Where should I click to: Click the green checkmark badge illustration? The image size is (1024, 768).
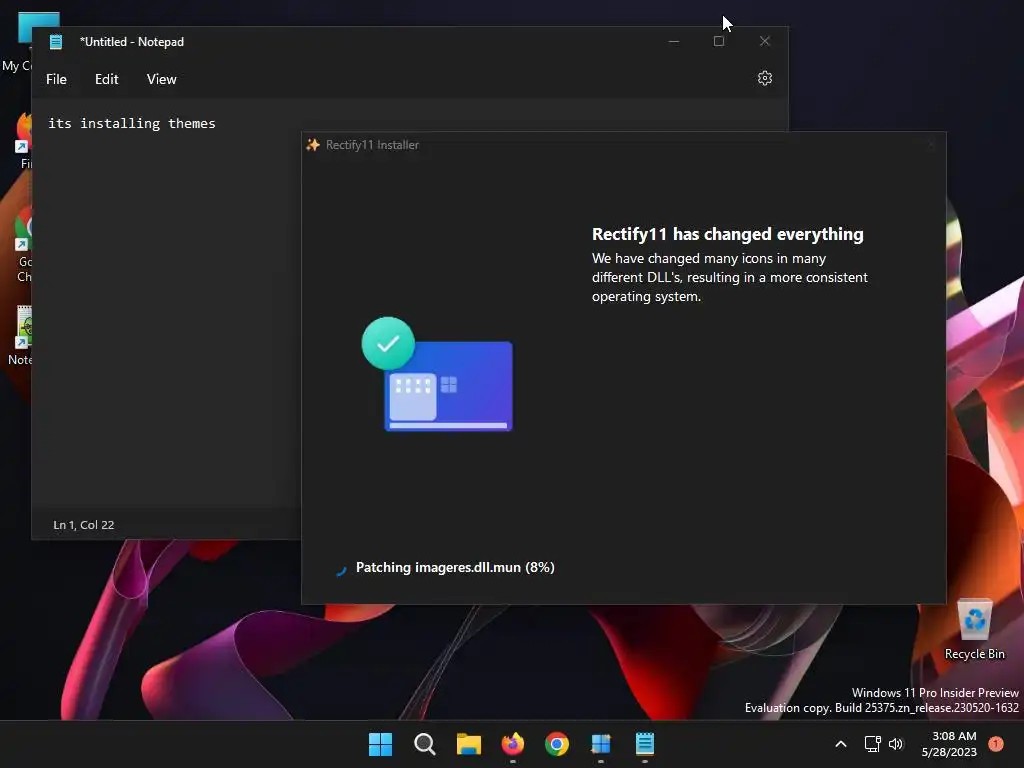pos(388,343)
